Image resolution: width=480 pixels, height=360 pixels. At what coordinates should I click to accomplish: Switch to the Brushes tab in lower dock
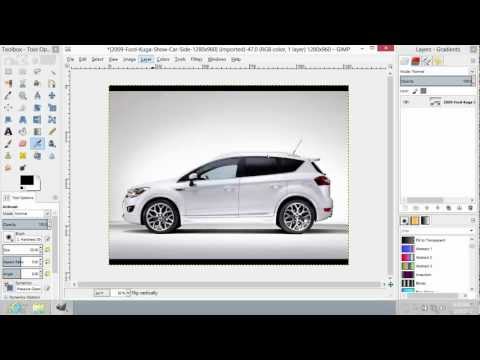coord(405,220)
